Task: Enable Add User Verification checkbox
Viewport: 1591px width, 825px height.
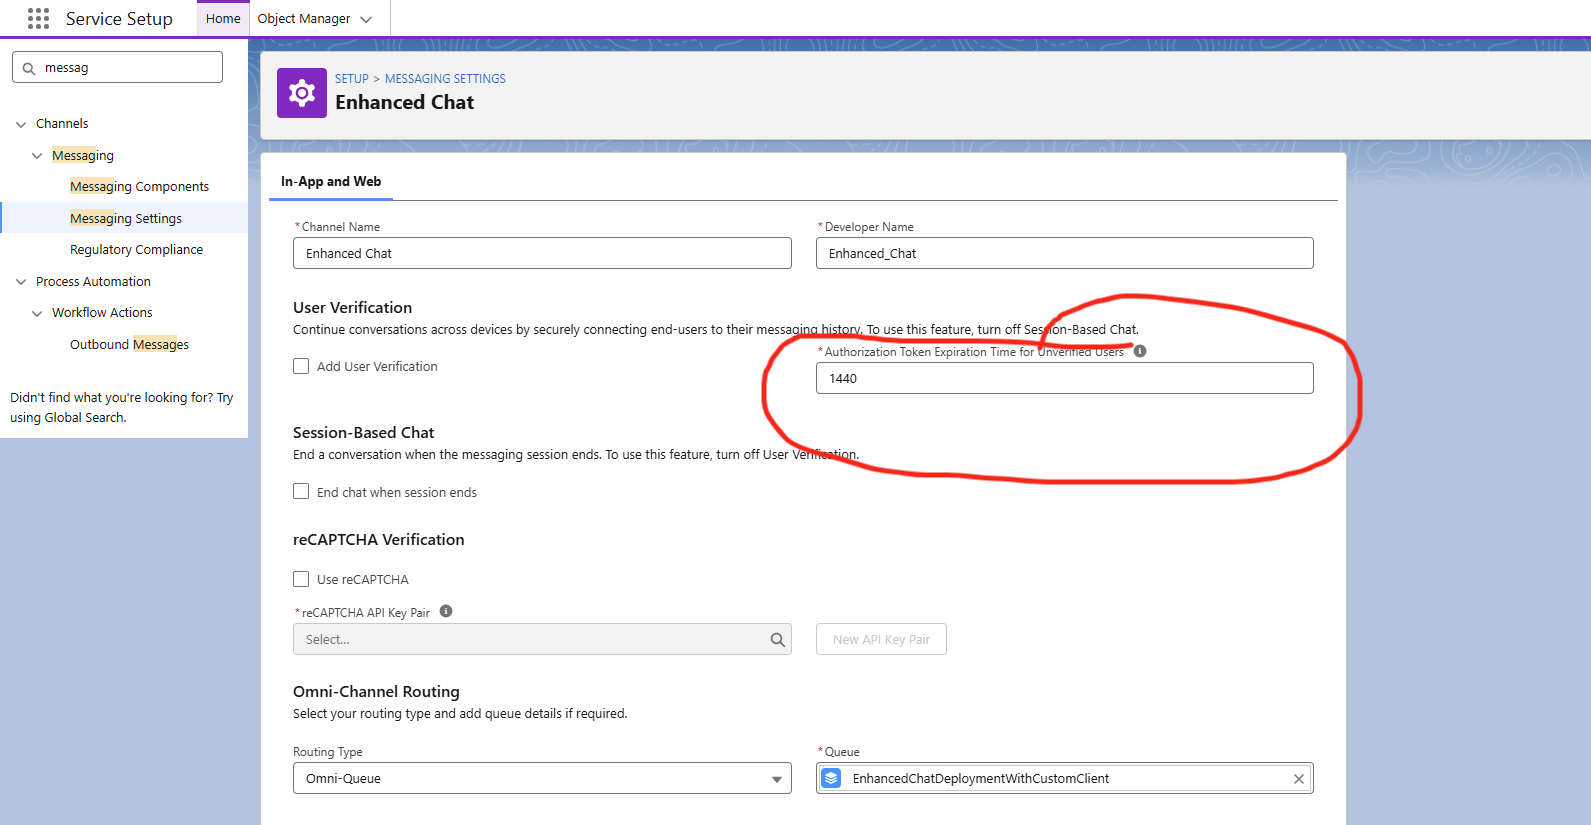Action: (x=301, y=366)
